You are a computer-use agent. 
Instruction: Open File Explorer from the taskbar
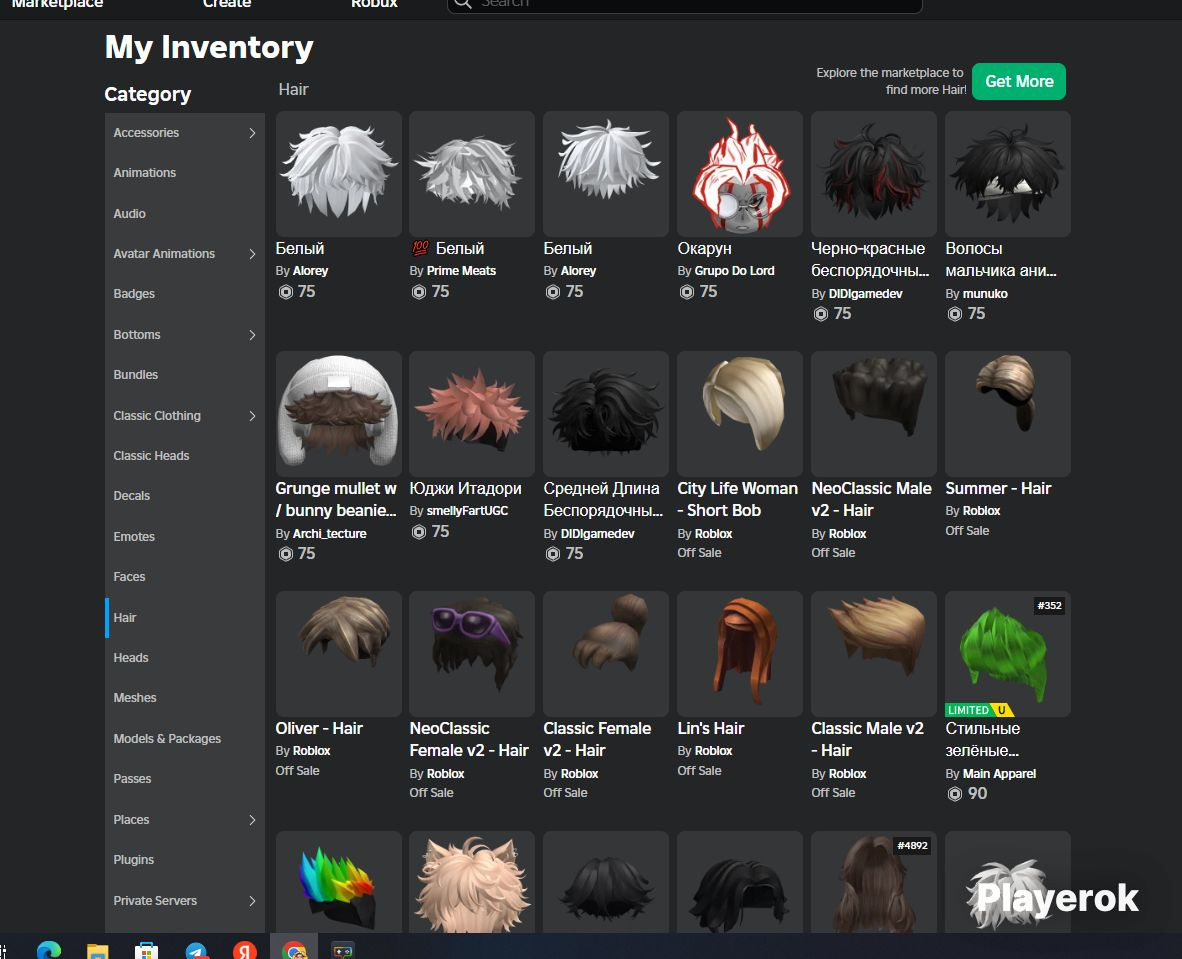(x=97, y=950)
